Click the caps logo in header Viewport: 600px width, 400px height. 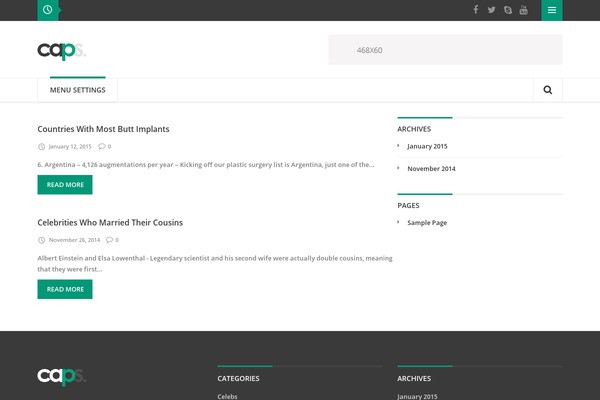62,51
